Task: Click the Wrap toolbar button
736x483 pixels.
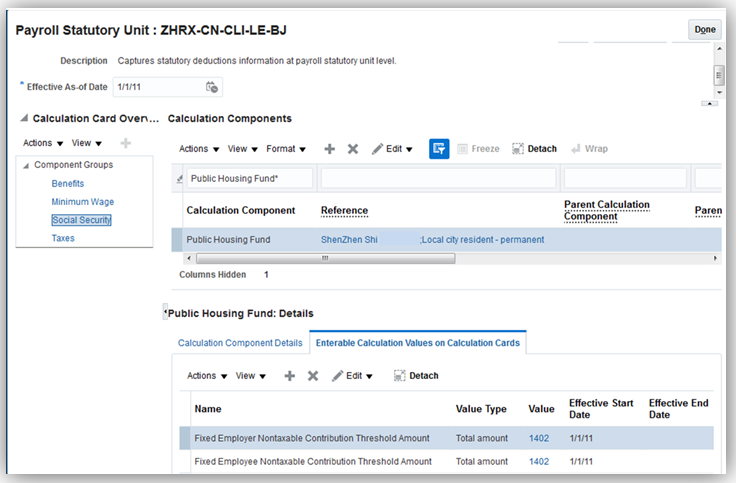Action: (590, 149)
